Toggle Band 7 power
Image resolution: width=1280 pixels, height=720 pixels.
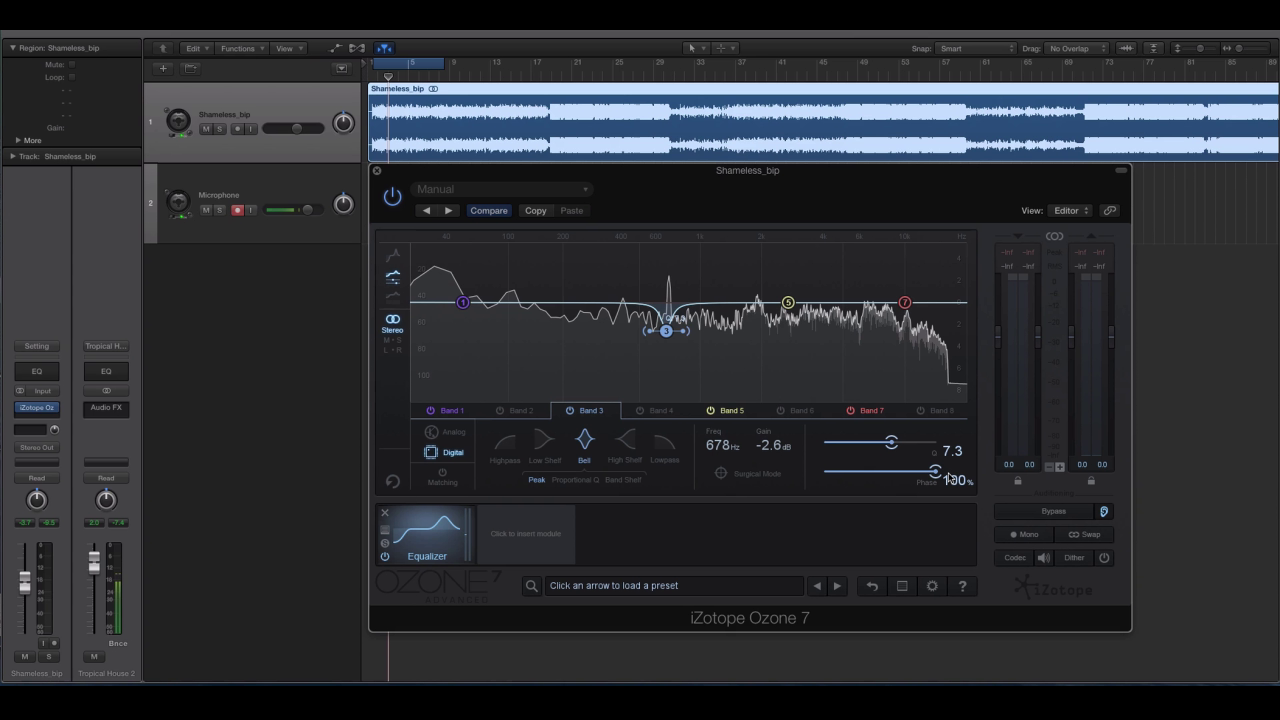click(851, 410)
